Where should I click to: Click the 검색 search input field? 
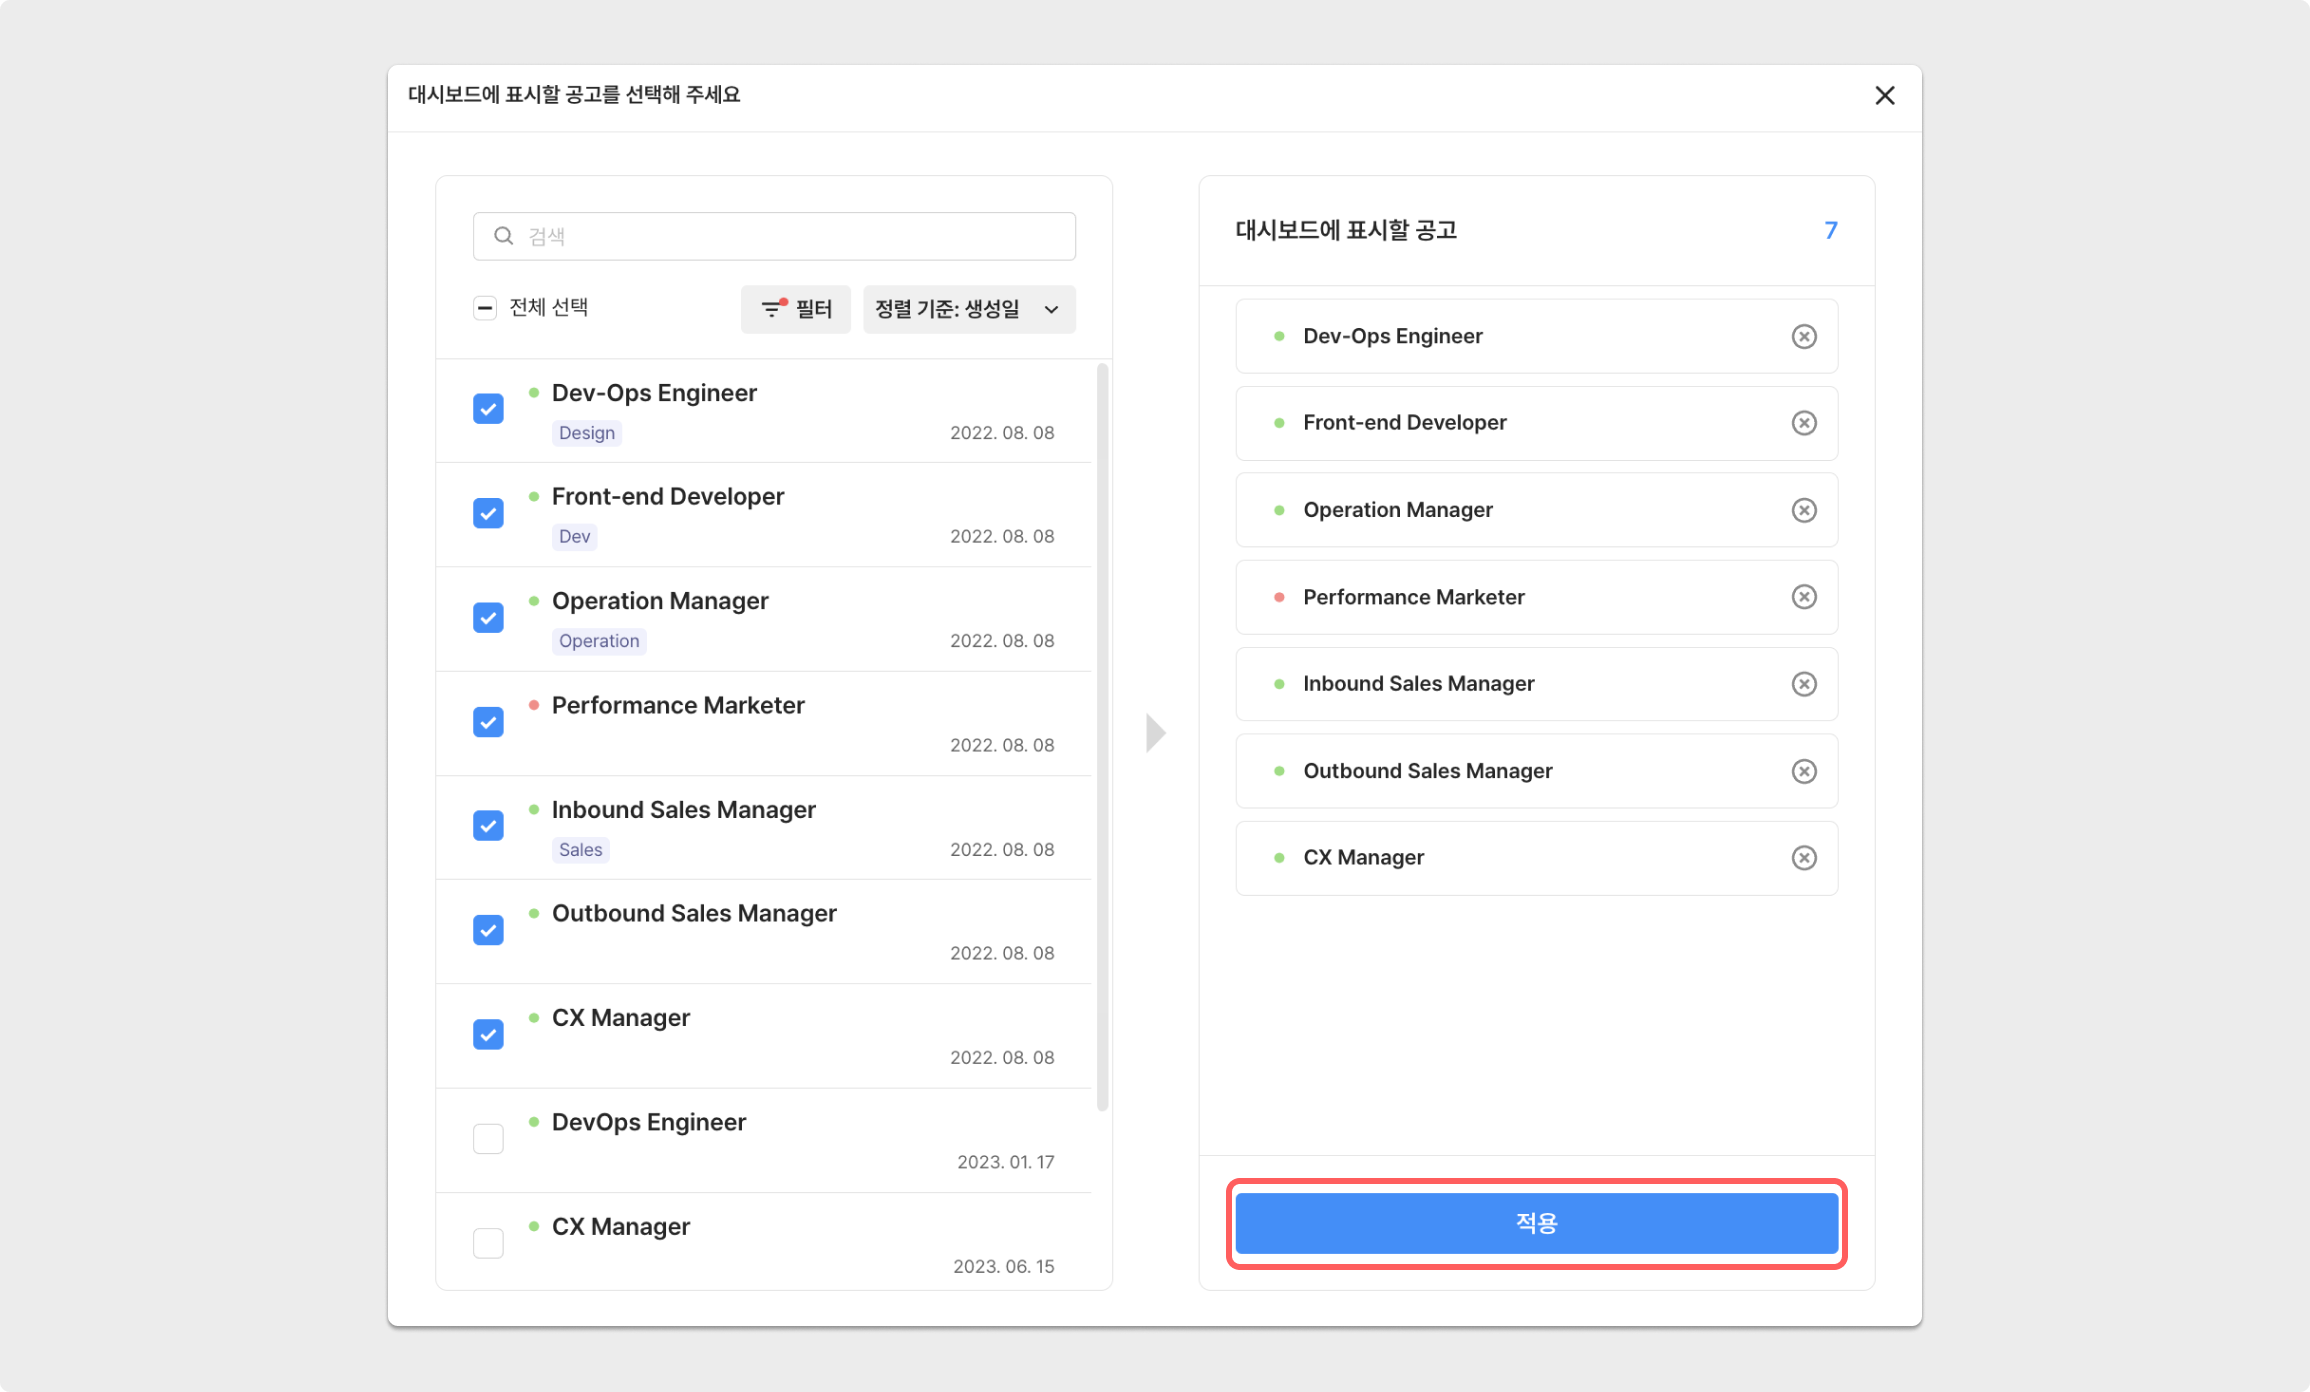click(x=775, y=236)
